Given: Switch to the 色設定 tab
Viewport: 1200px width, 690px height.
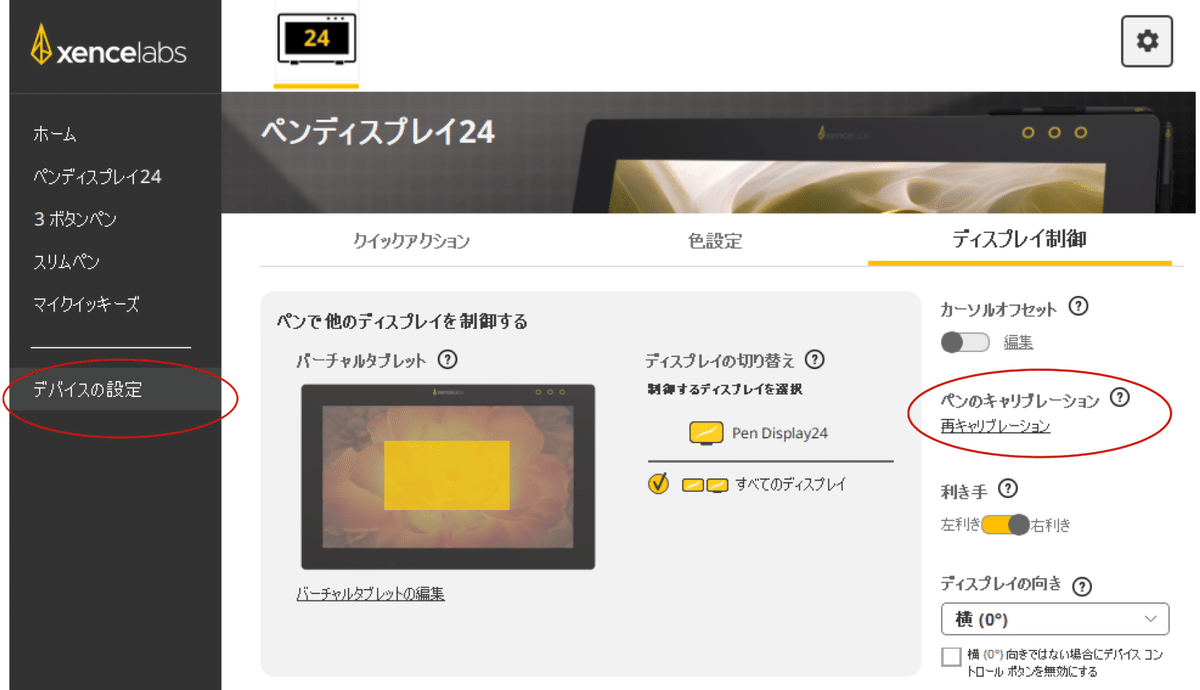Looking at the screenshot, I should pyautogui.click(x=715, y=241).
